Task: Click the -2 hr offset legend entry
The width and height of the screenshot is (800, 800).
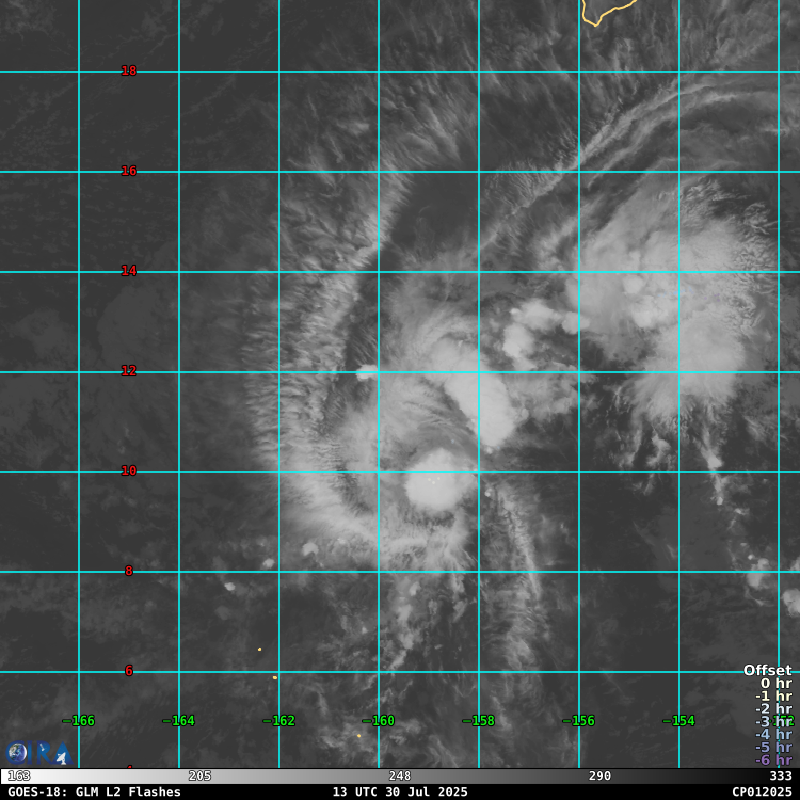Action: coord(773,709)
